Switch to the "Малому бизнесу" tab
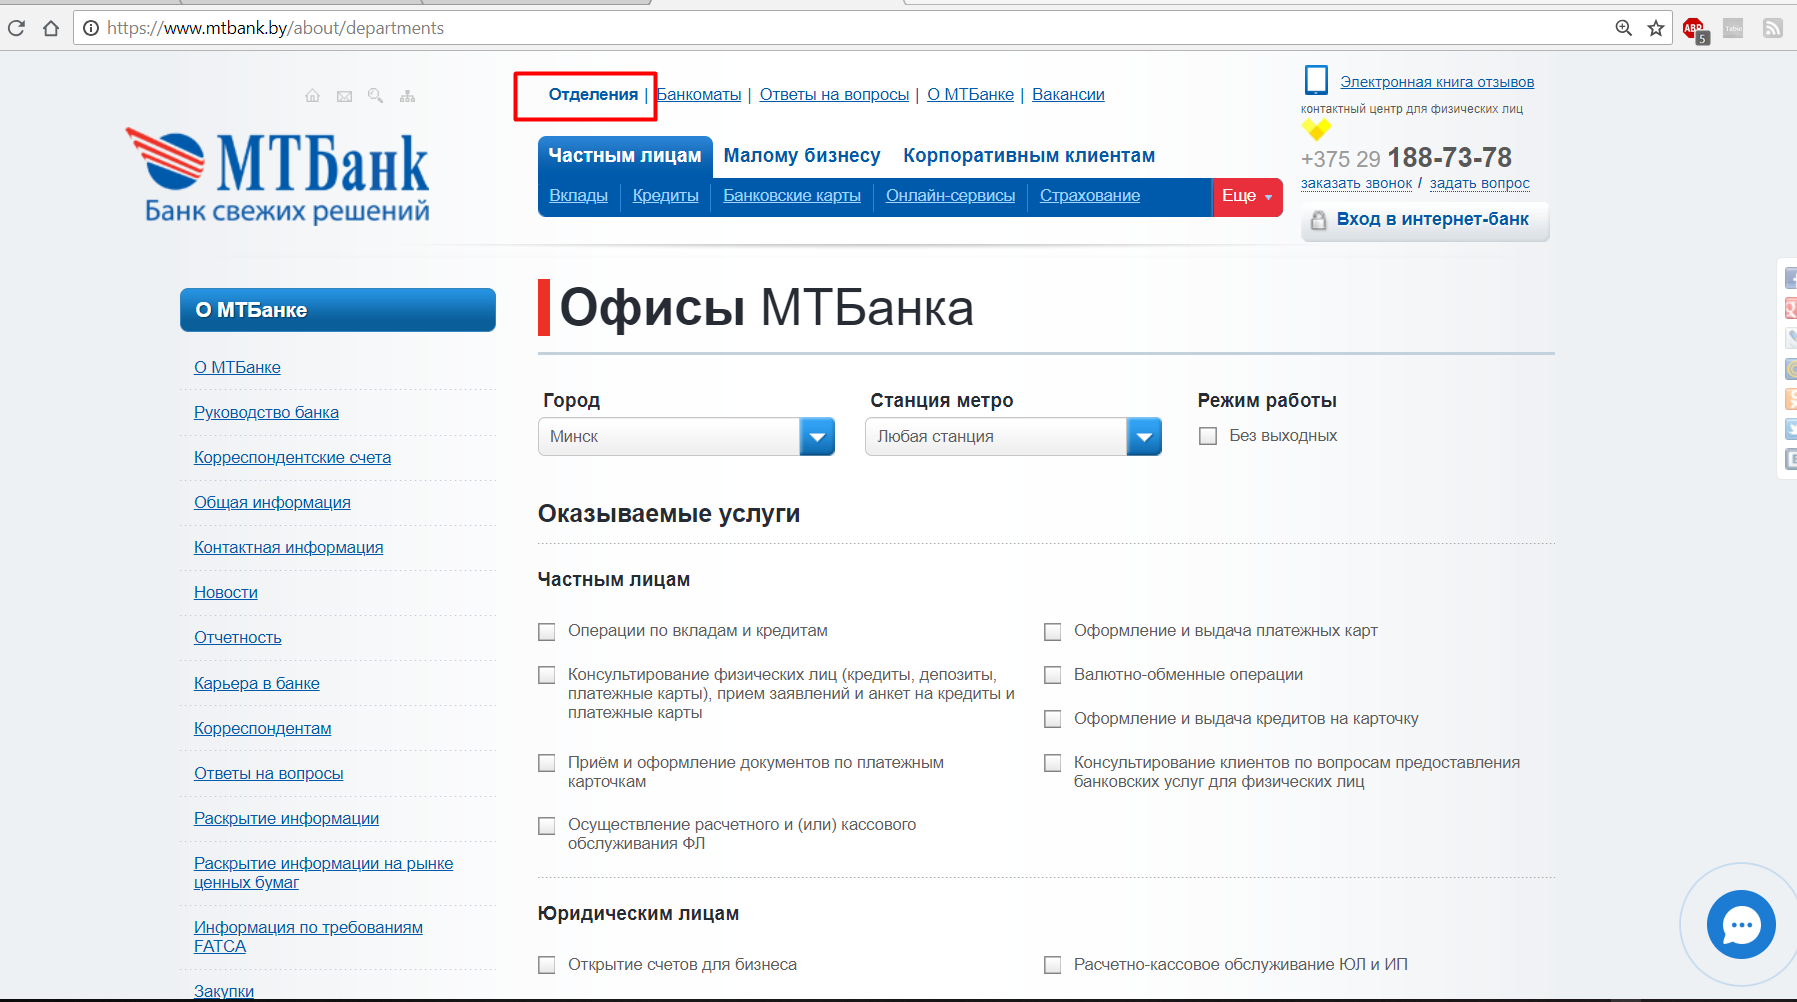This screenshot has height=1002, width=1797. coord(801,156)
